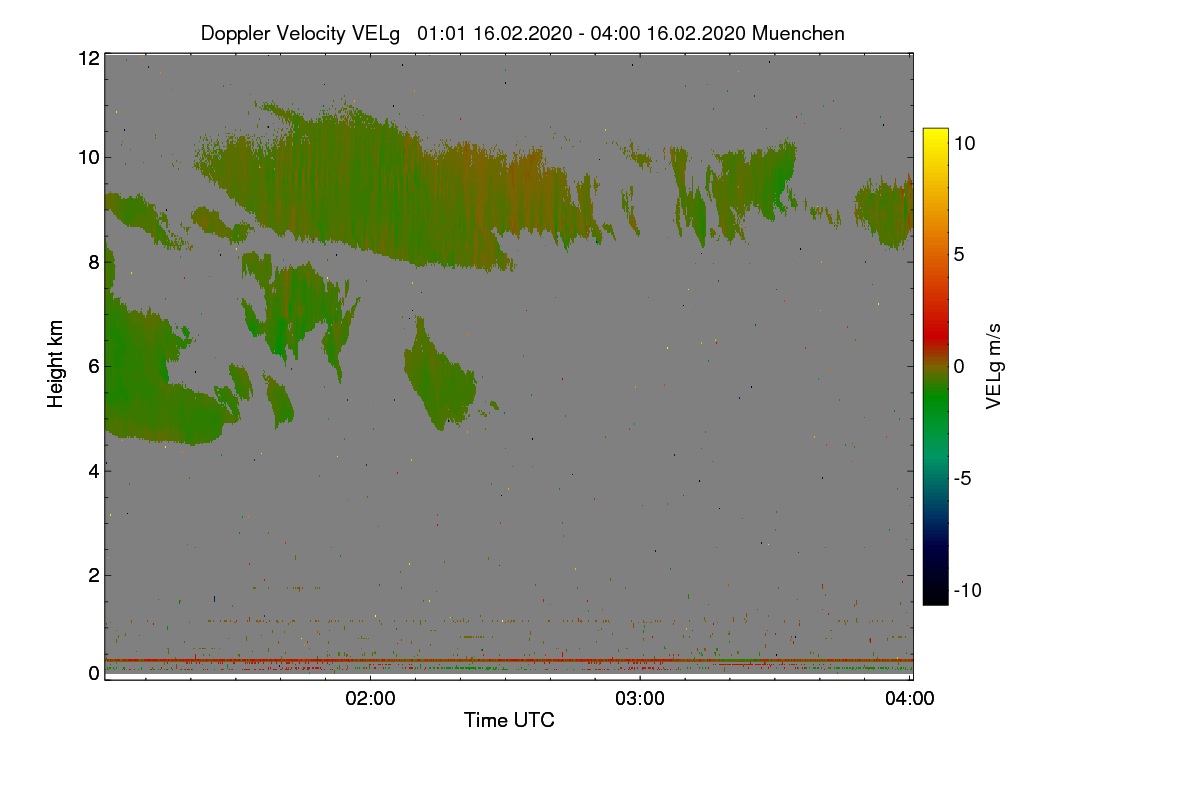Viewport: 1200px width, 800px height.
Task: Click the "04:00" time tick label
Action: tap(910, 699)
